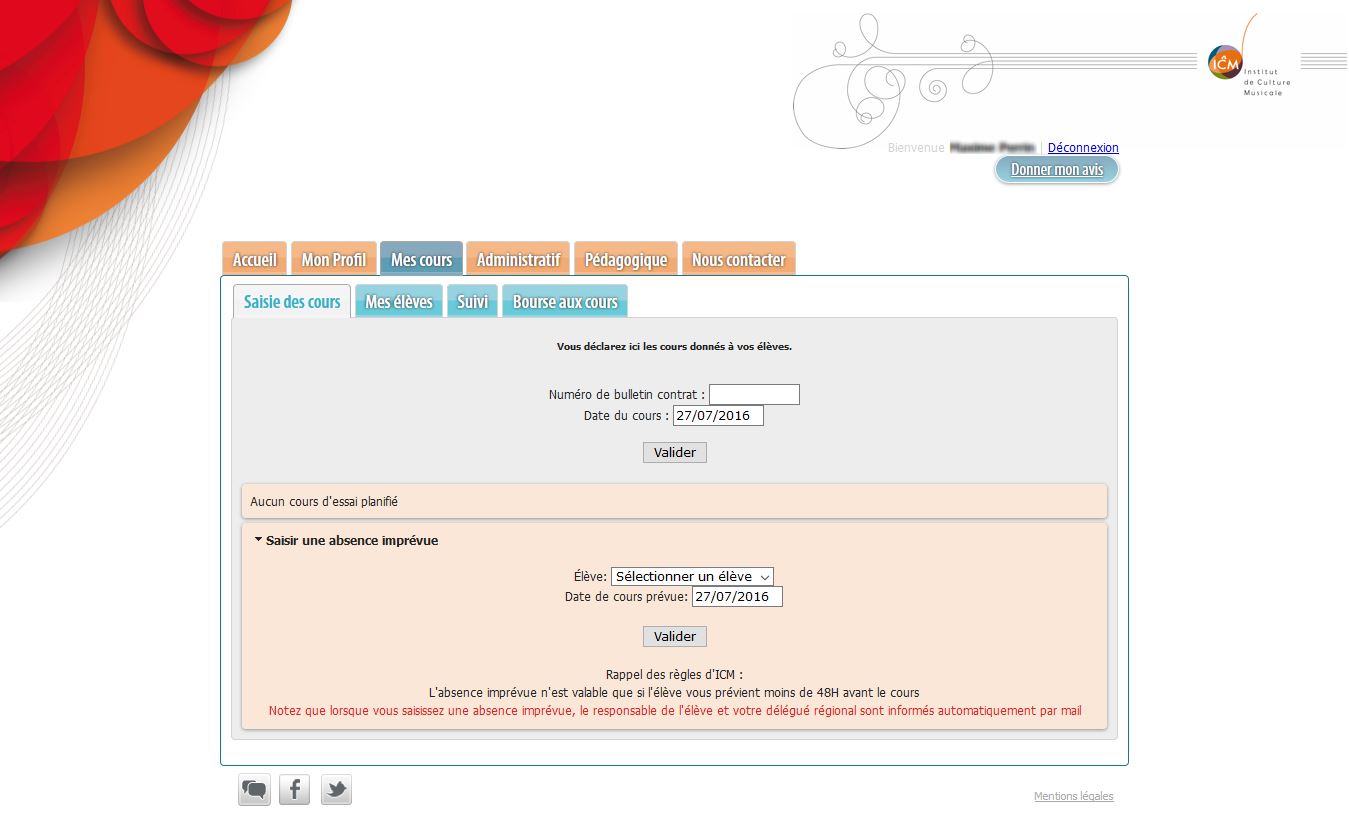Click the Aucun cours d'essai planifié notice
1349x826 pixels.
coord(674,501)
